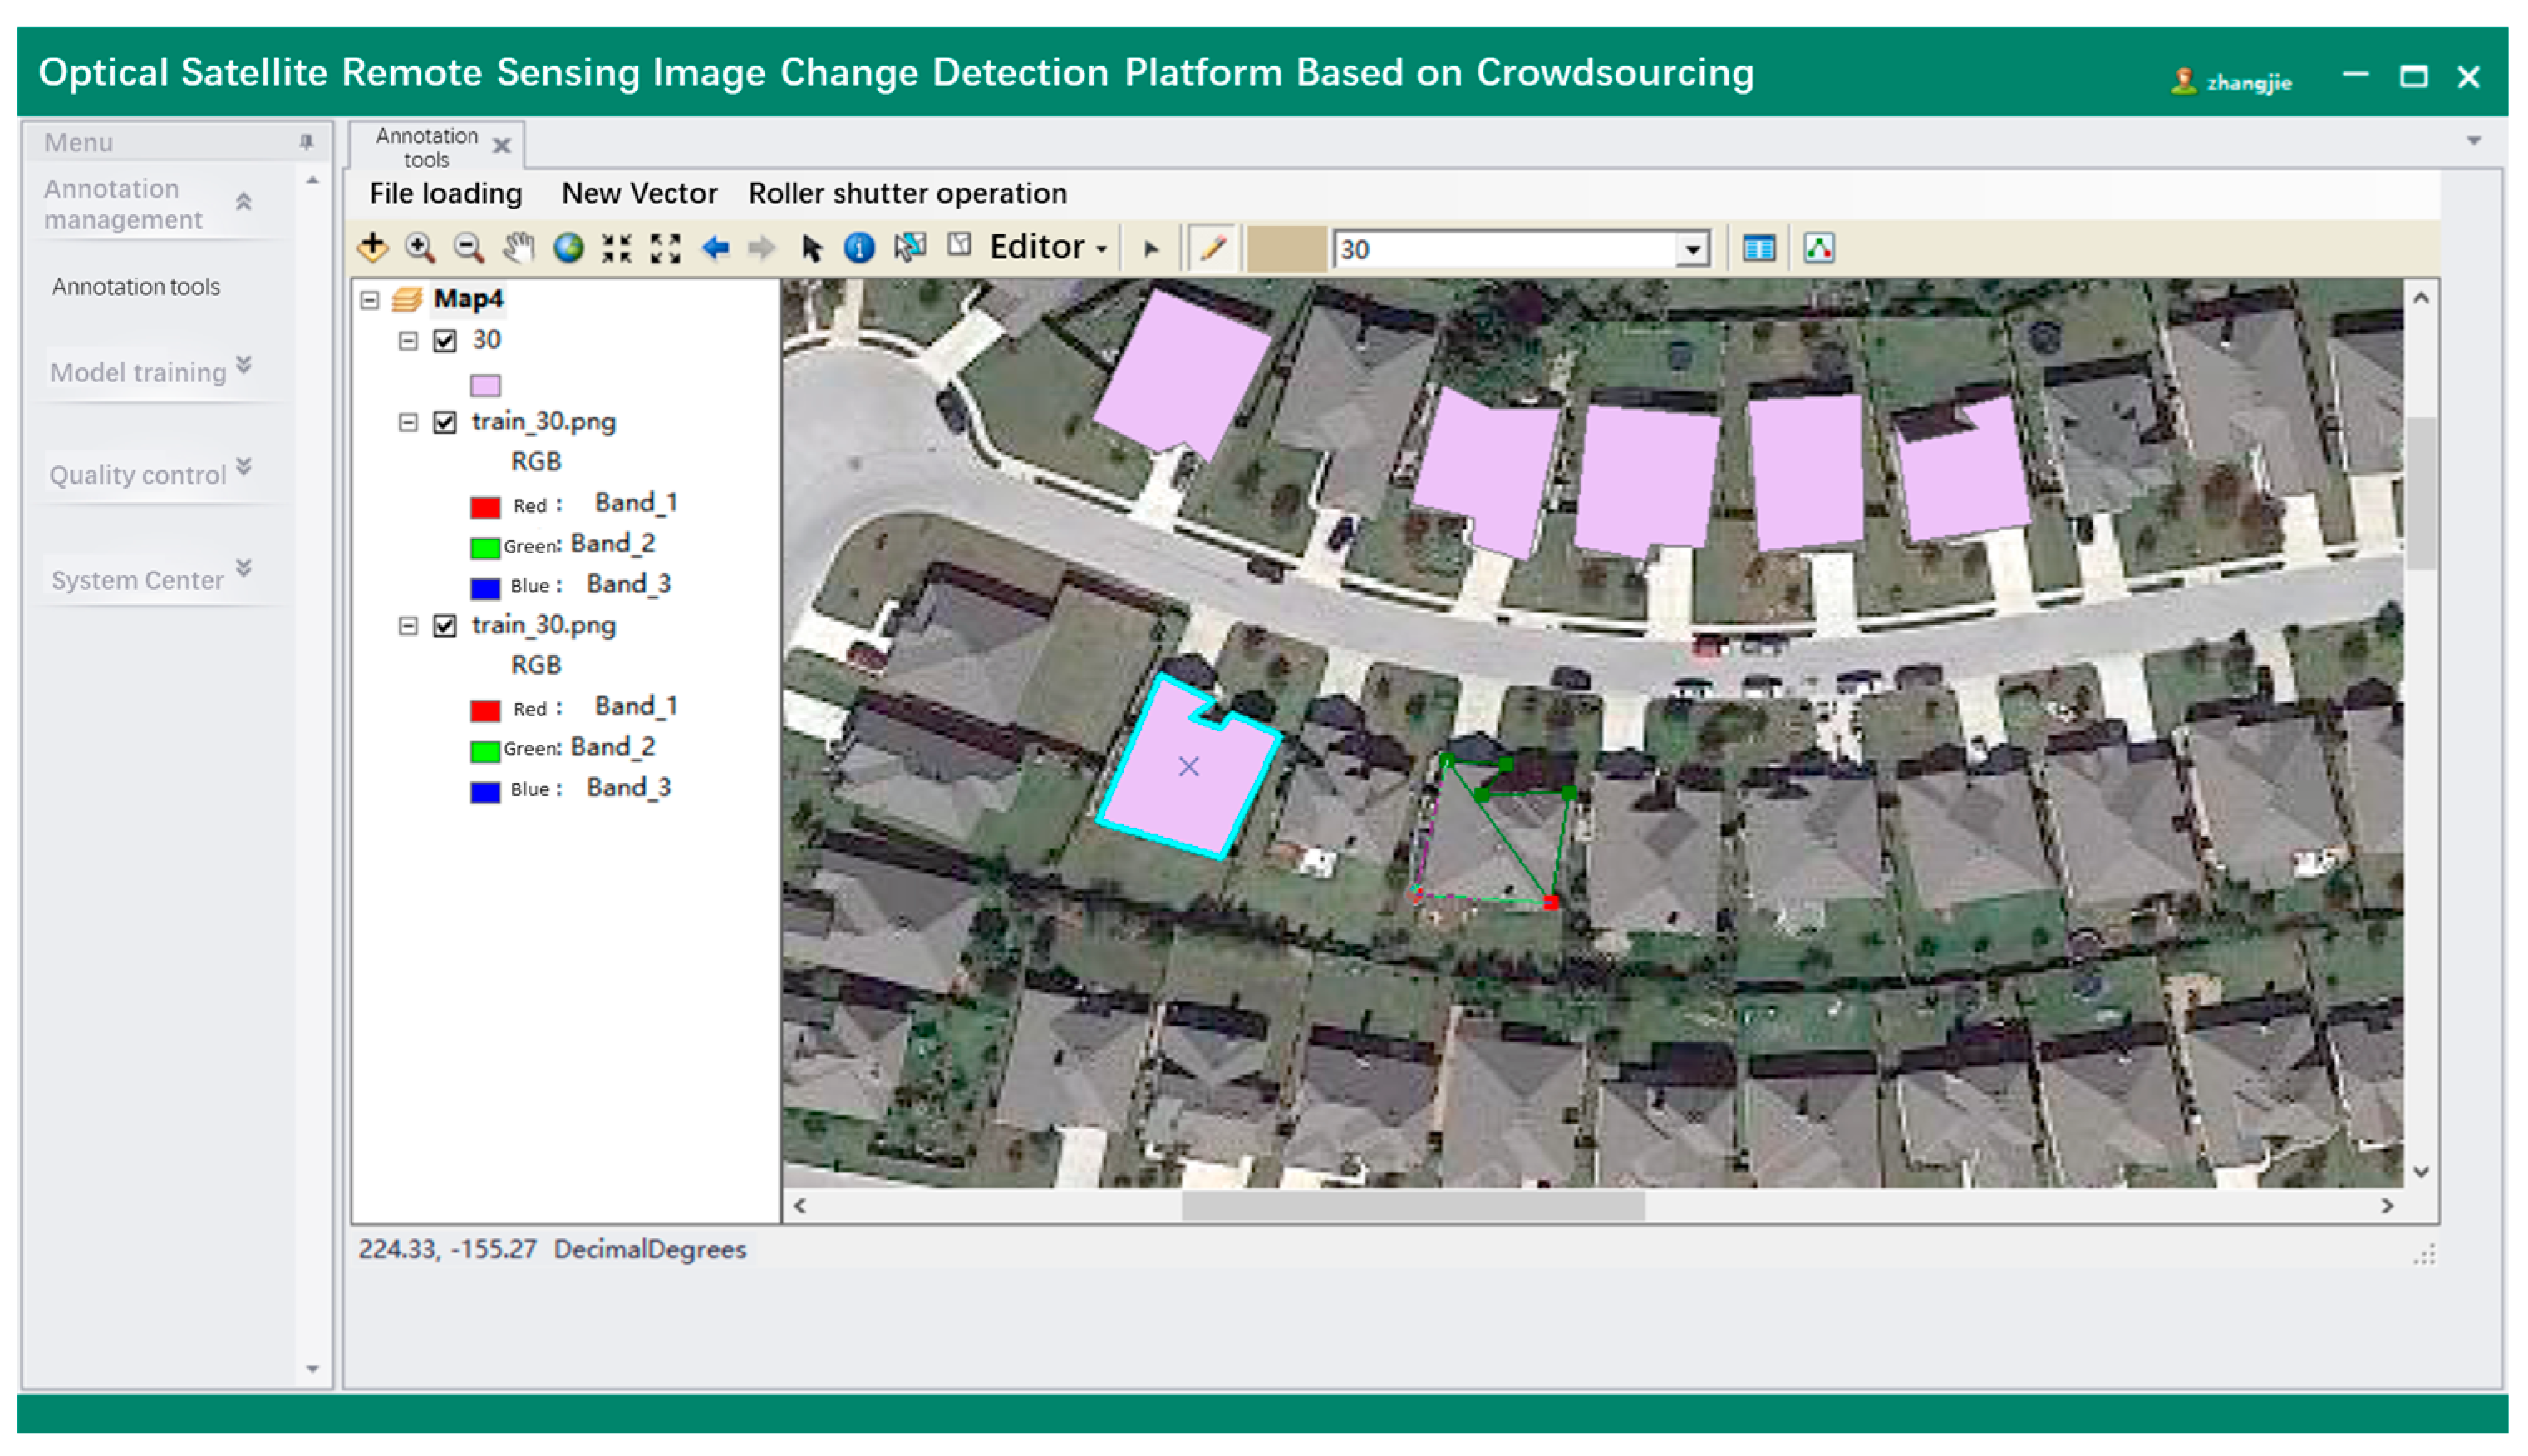2528x1456 pixels.
Task: Select the Identify info tool
Action: 859,247
